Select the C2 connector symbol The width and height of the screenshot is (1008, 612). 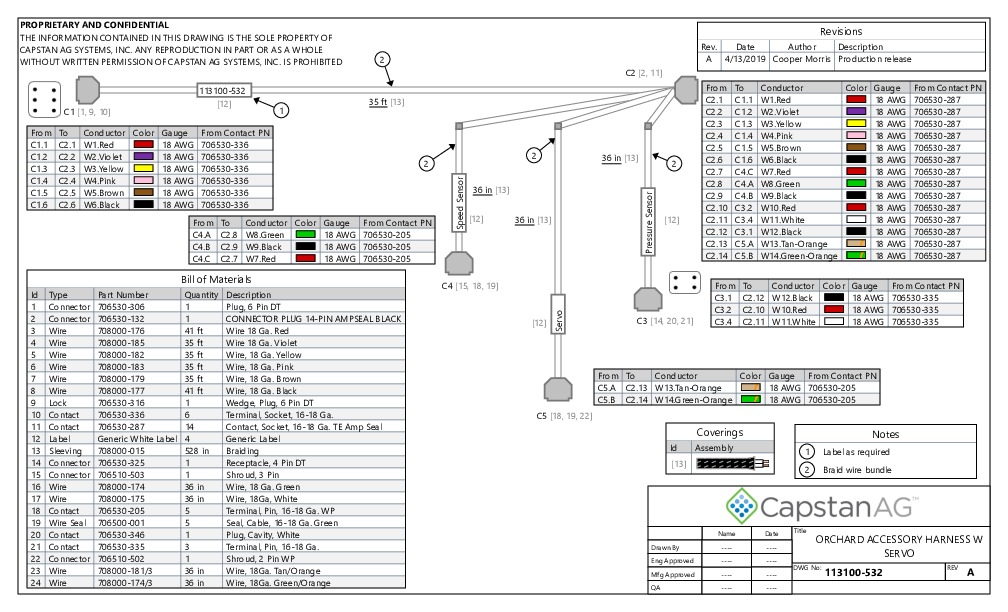[x=686, y=89]
